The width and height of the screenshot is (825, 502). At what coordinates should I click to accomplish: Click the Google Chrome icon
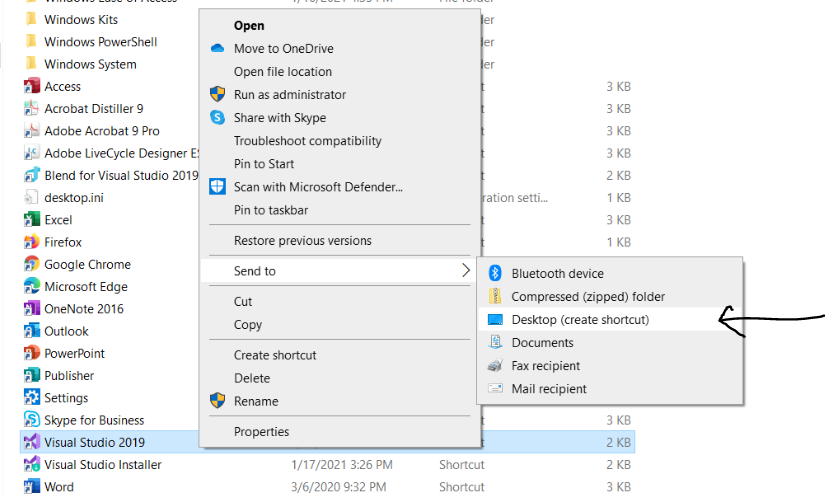coord(32,264)
